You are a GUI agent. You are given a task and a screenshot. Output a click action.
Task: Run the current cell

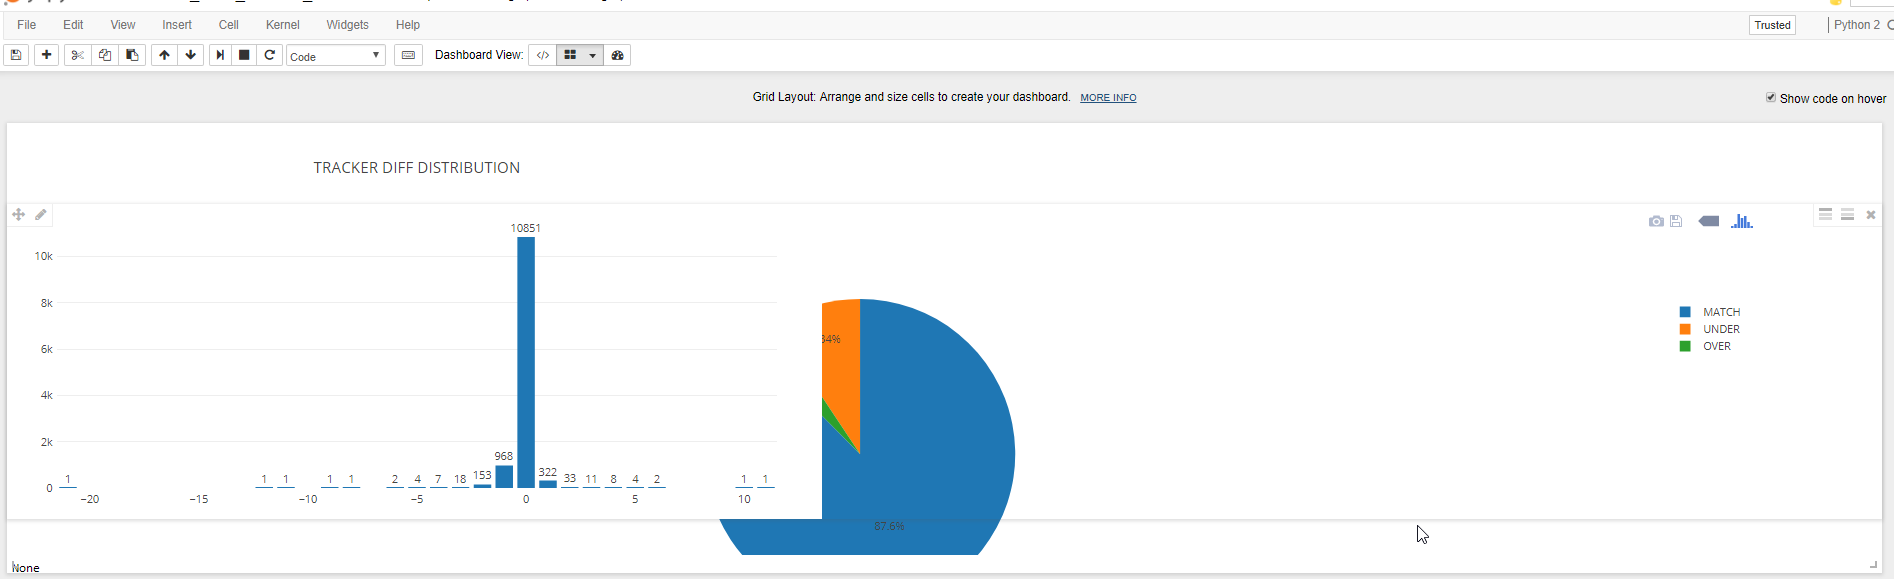click(220, 55)
